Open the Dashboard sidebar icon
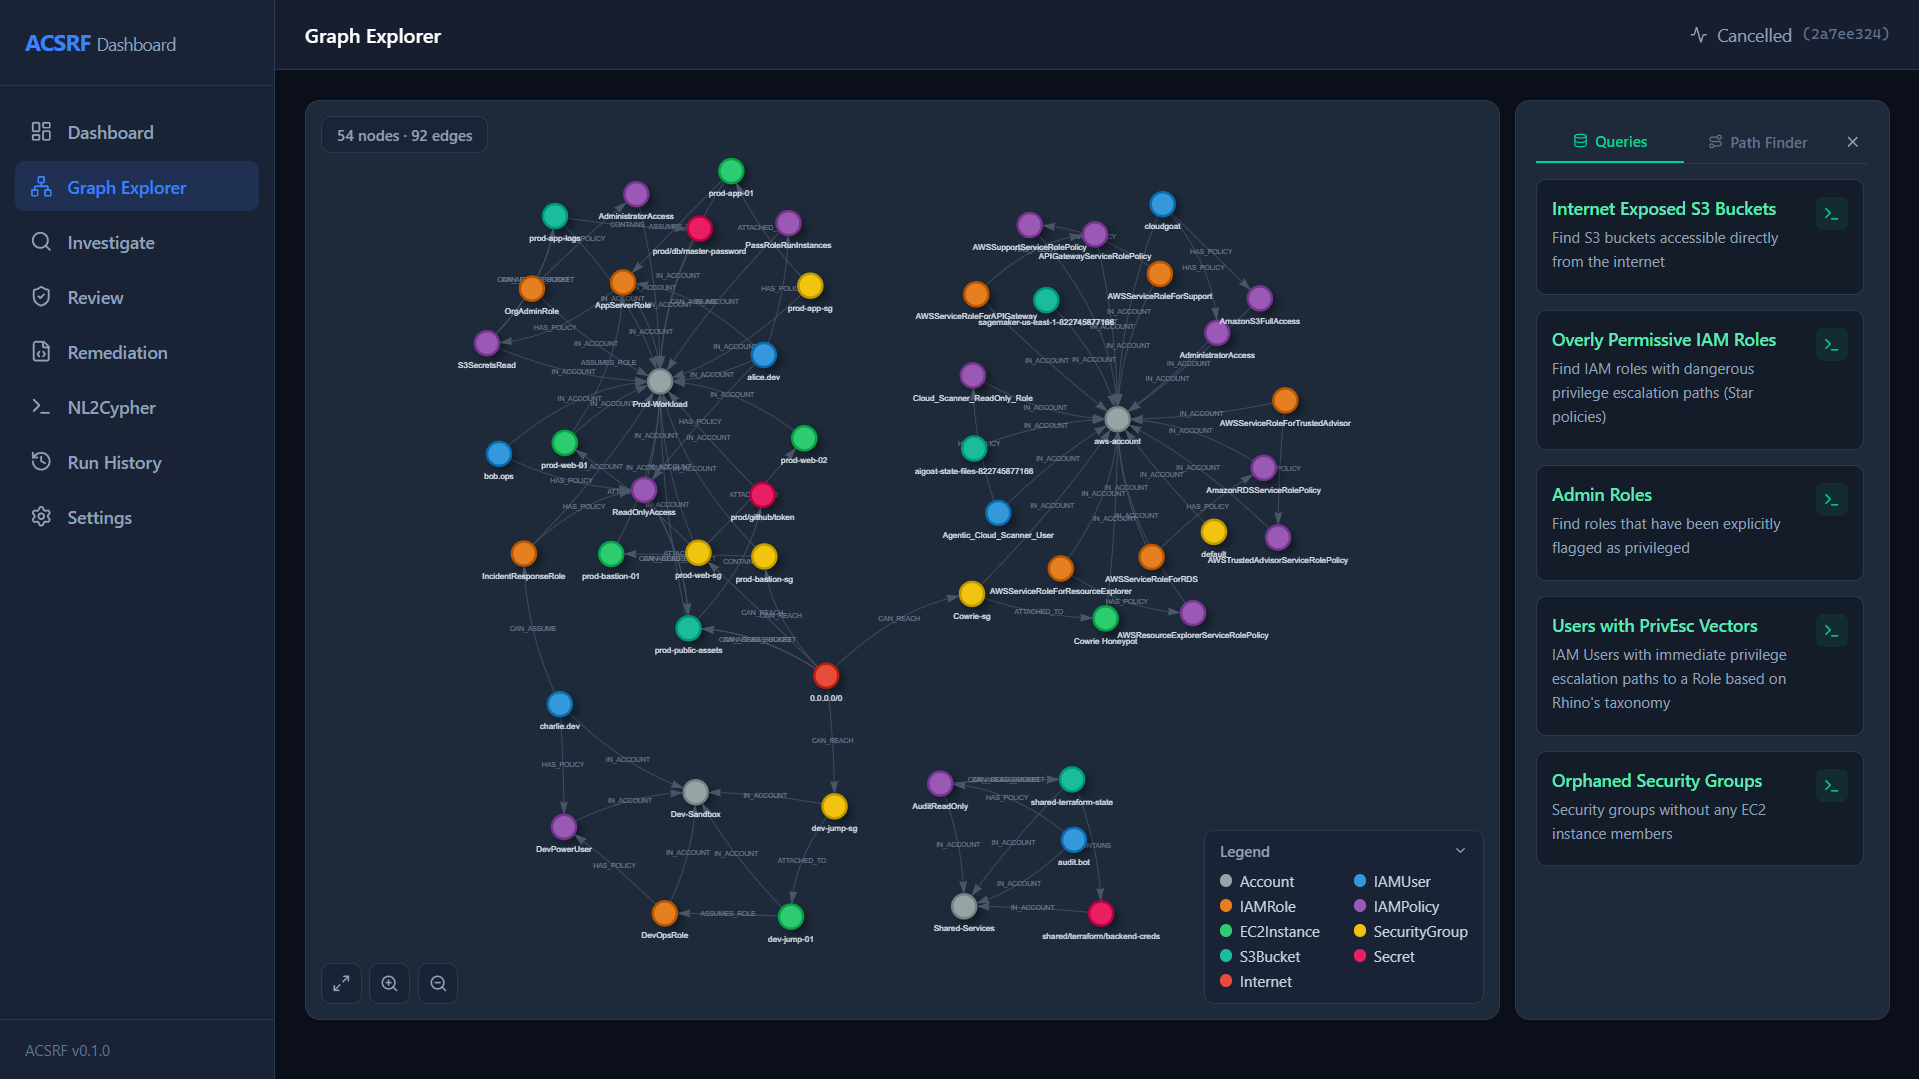 41,132
